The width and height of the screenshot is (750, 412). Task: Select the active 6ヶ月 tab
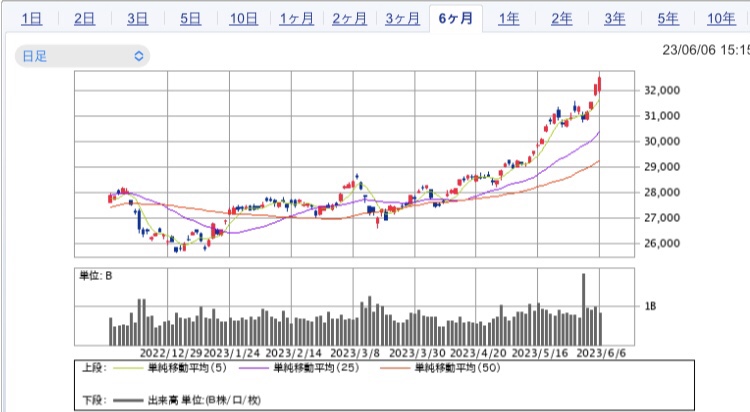[x=456, y=19]
